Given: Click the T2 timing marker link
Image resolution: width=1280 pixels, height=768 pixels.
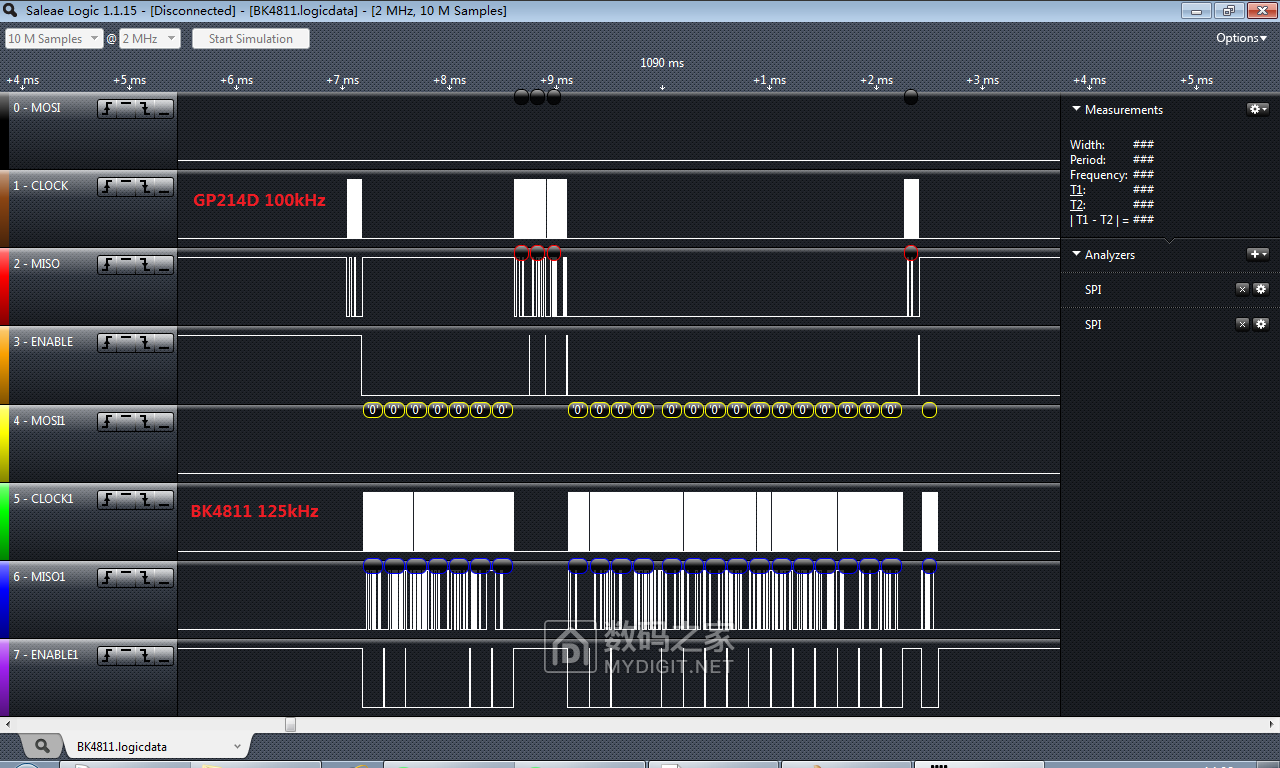Looking at the screenshot, I should (x=1077, y=205).
